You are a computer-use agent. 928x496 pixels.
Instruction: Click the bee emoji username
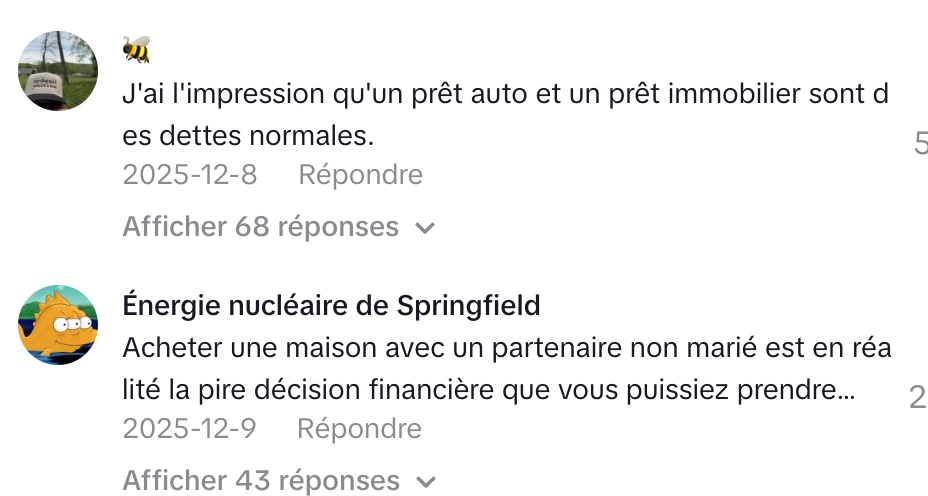[136, 49]
